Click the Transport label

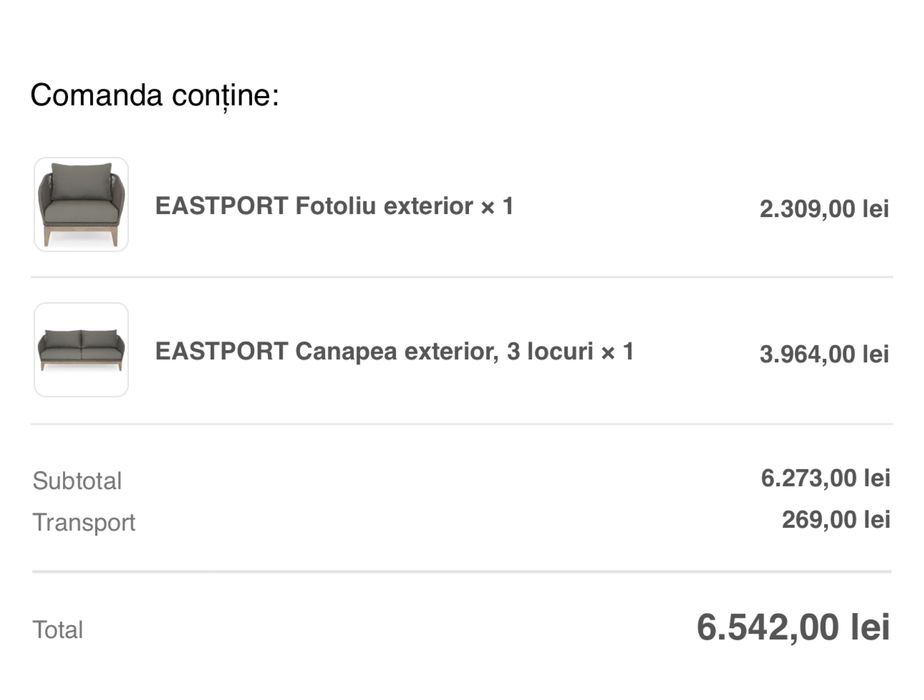point(84,523)
